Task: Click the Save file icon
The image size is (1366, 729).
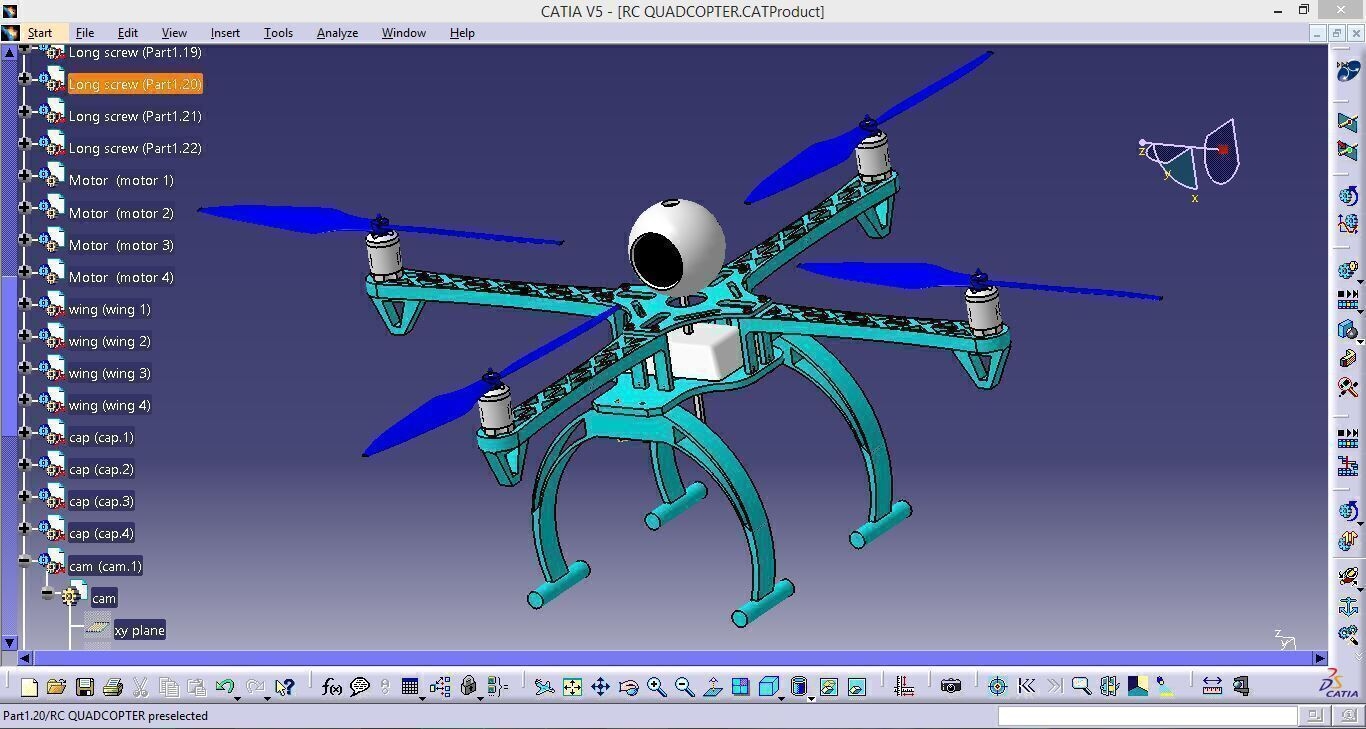Action: (85, 686)
